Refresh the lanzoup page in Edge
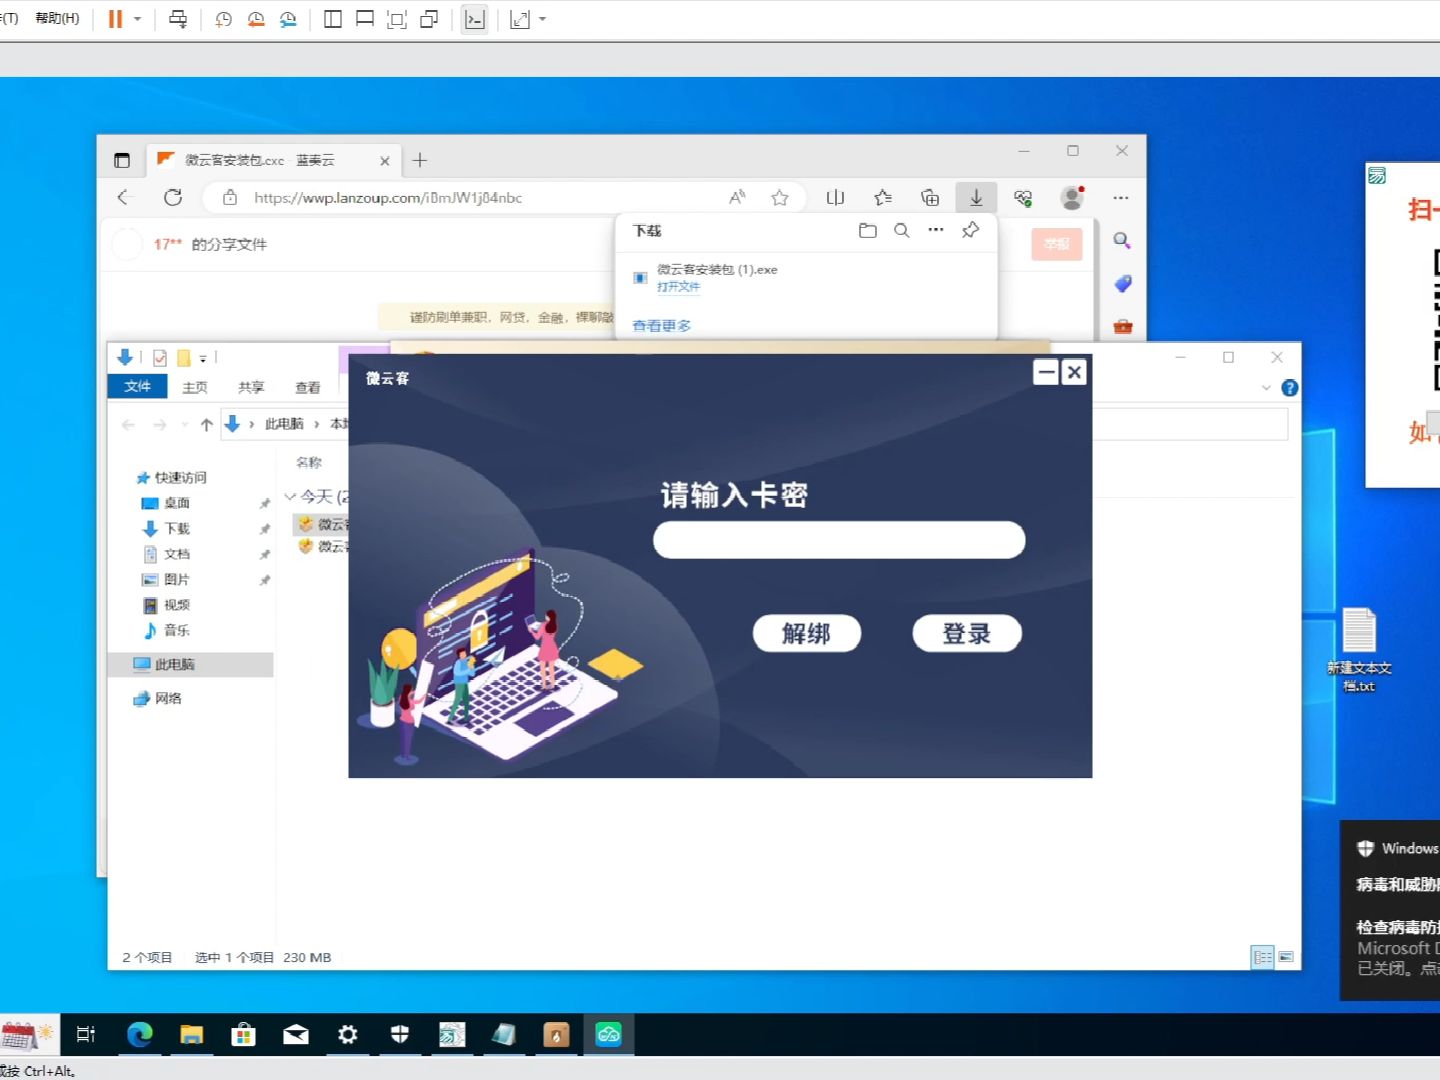Screen dimensions: 1440x1080 (x=173, y=197)
